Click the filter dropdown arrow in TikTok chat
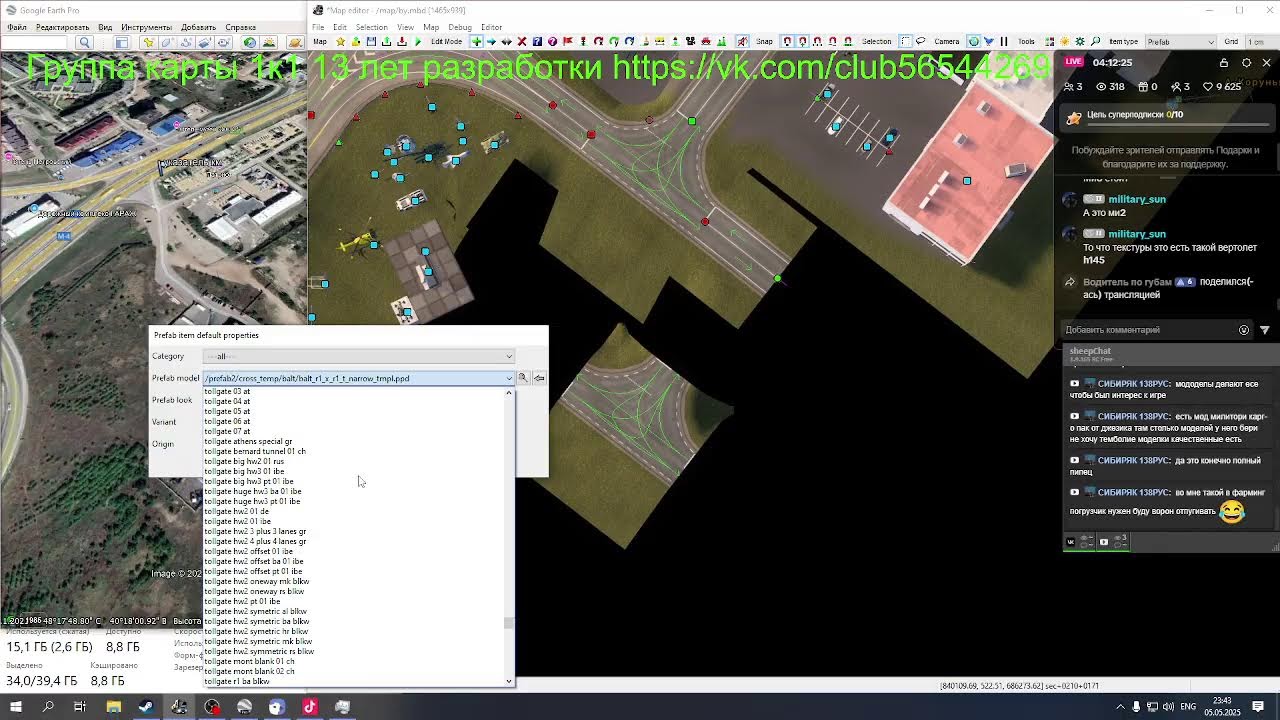The width and height of the screenshot is (1280, 720). tap(1264, 330)
